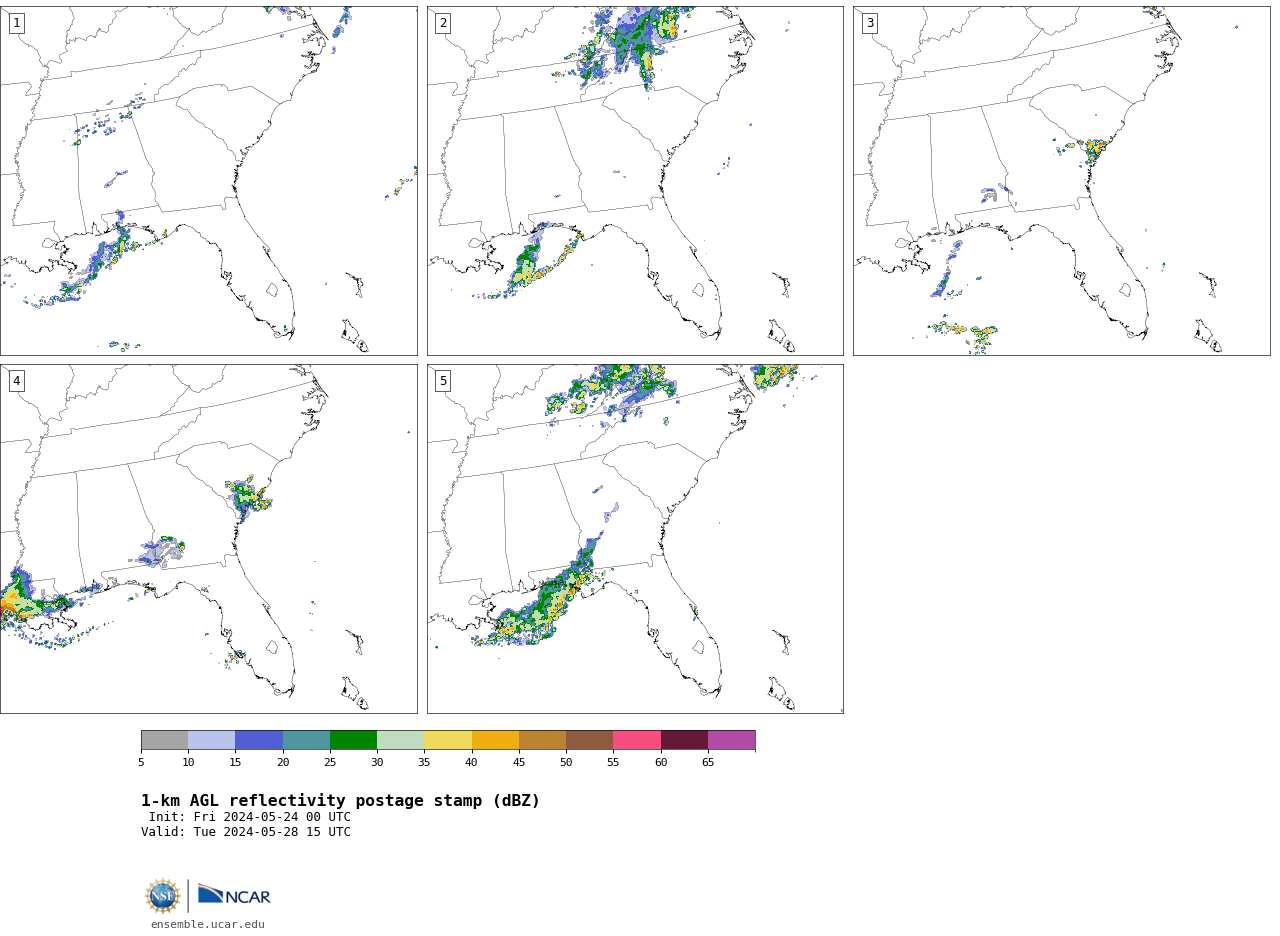The height and width of the screenshot is (936, 1280).
Task: Select the brown 50-55 dBZ swatch
Action: [x=590, y=740]
